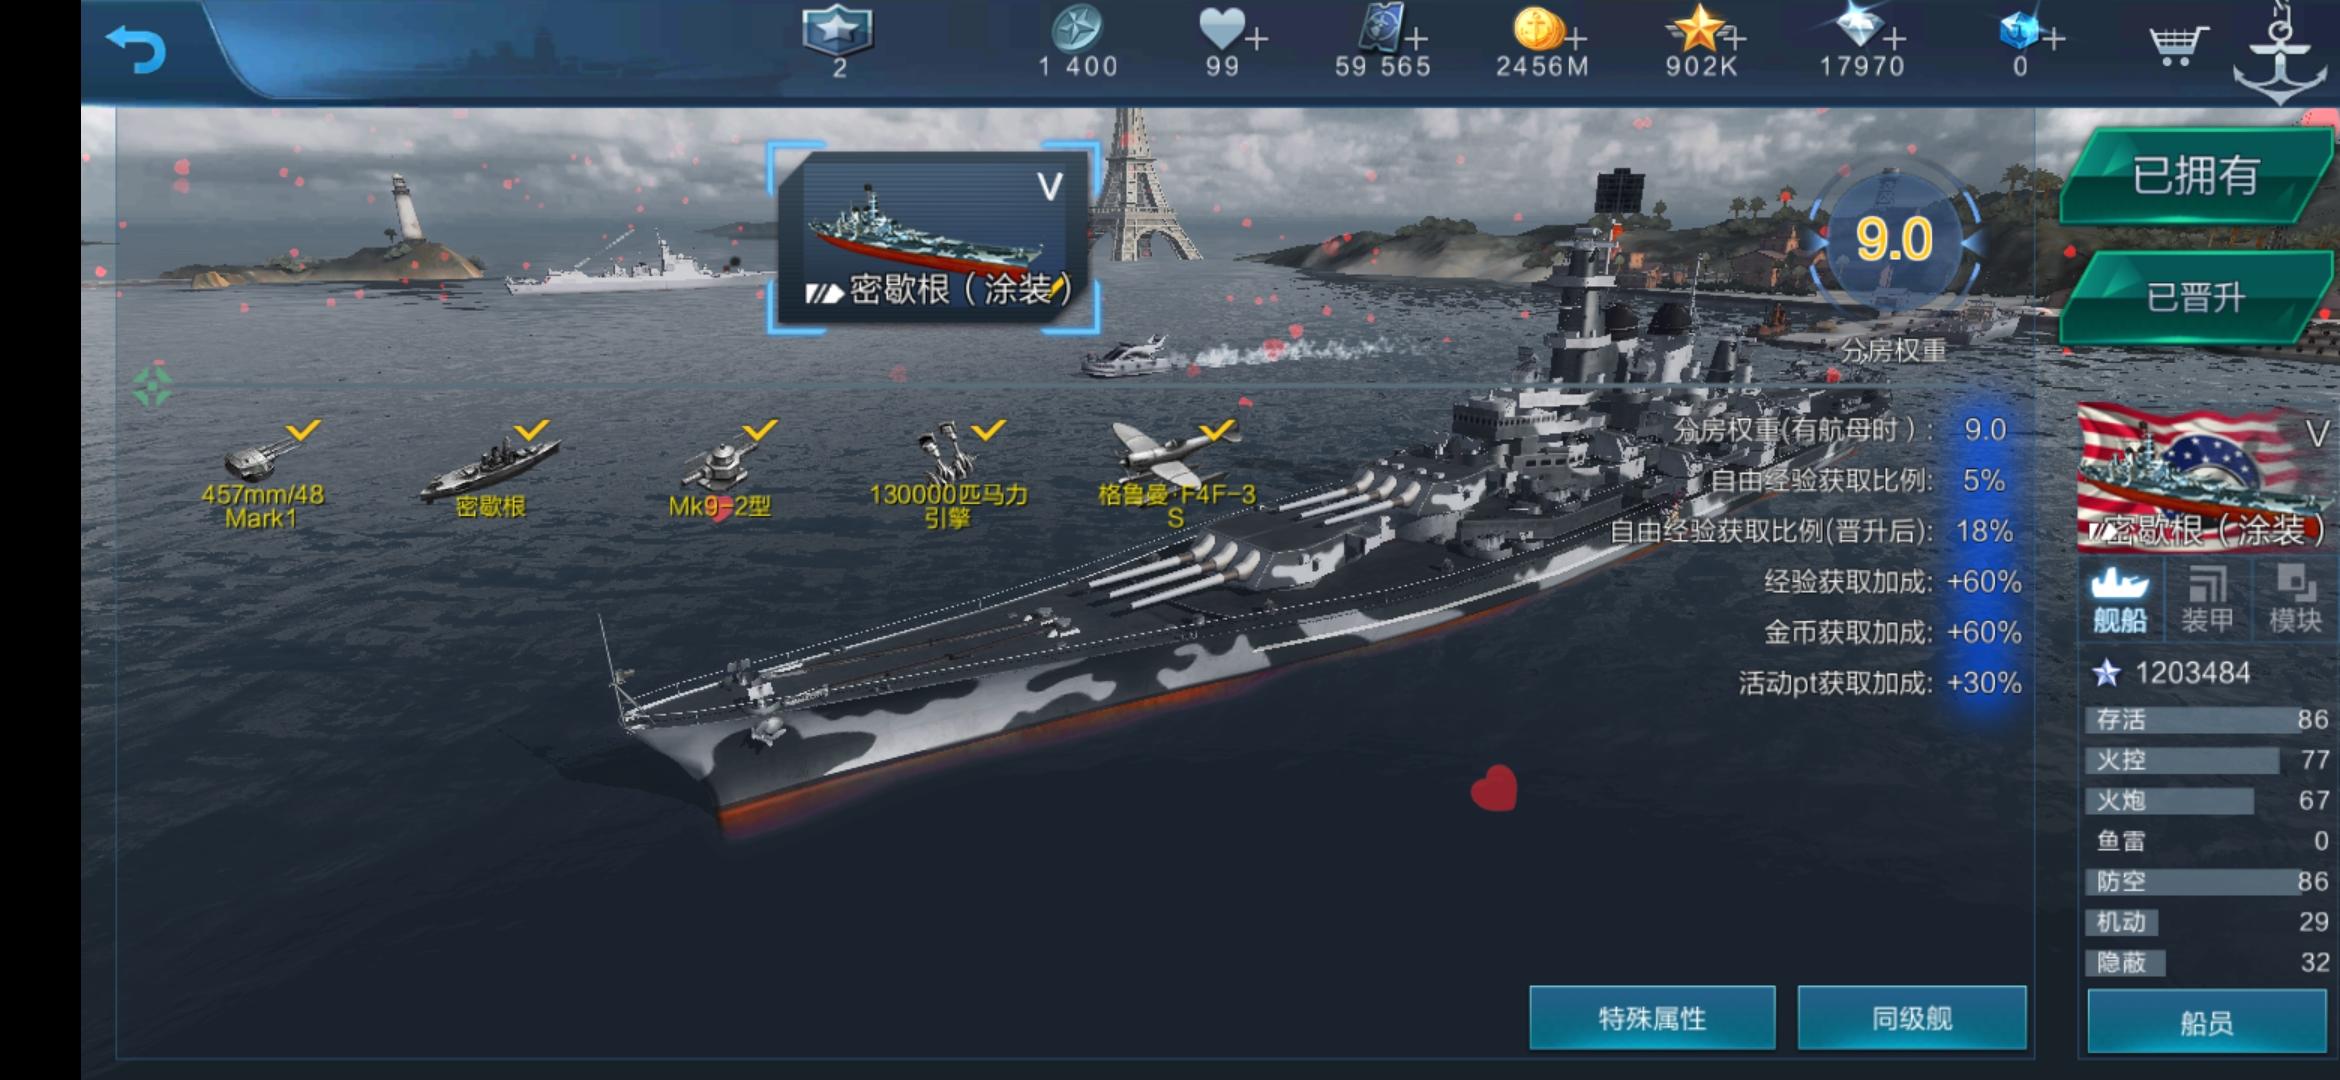
Task: Select the 457mm/48 Mark1 main gun module
Action: coord(263,476)
